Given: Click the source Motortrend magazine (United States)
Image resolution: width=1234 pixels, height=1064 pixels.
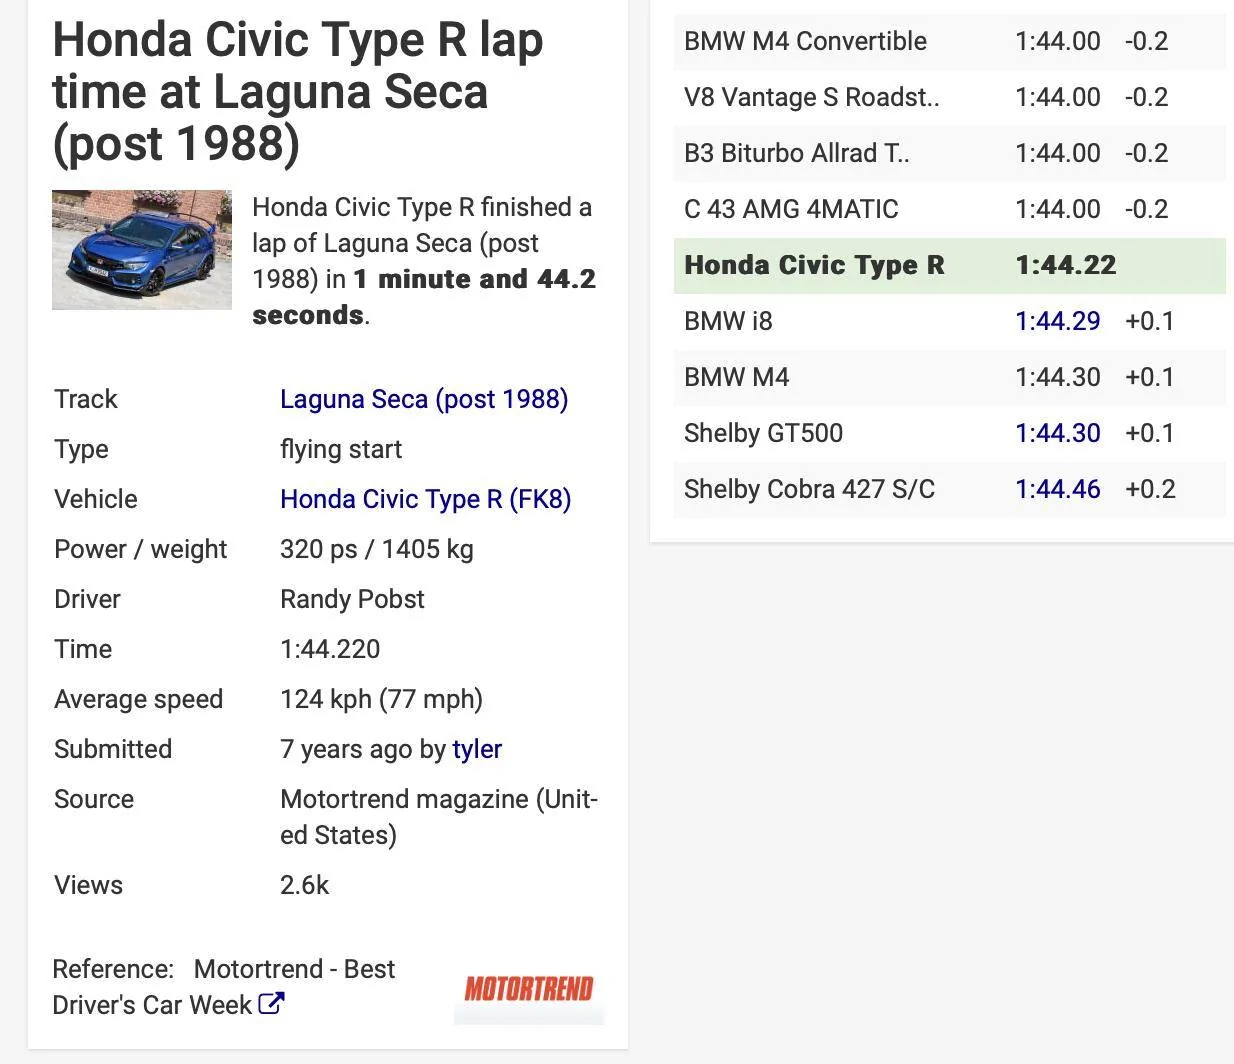Looking at the screenshot, I should click(439, 817).
